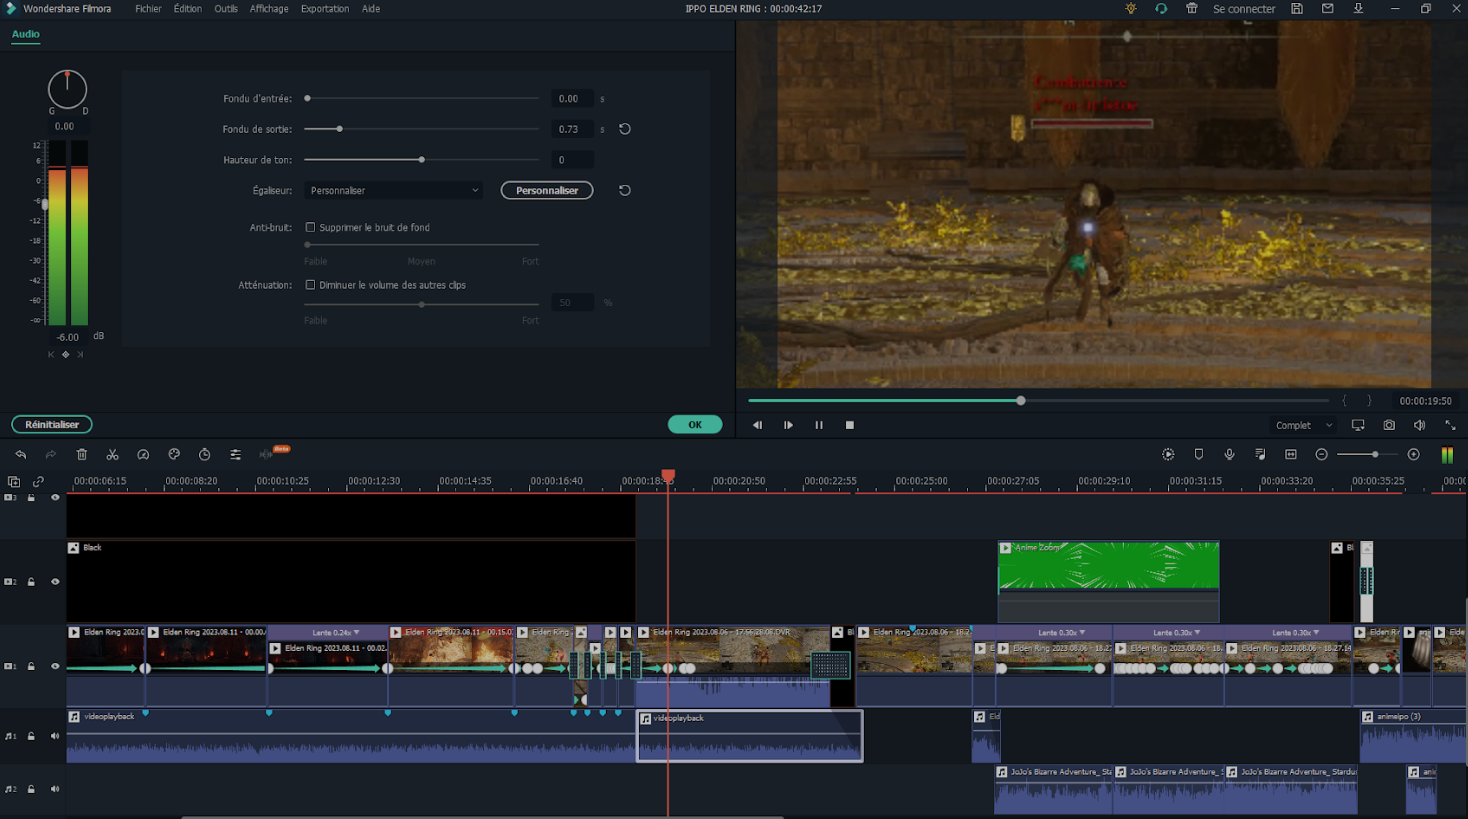Open the Égaliseur Personnaliser dropdown
The width and height of the screenshot is (1468, 819).
click(394, 190)
